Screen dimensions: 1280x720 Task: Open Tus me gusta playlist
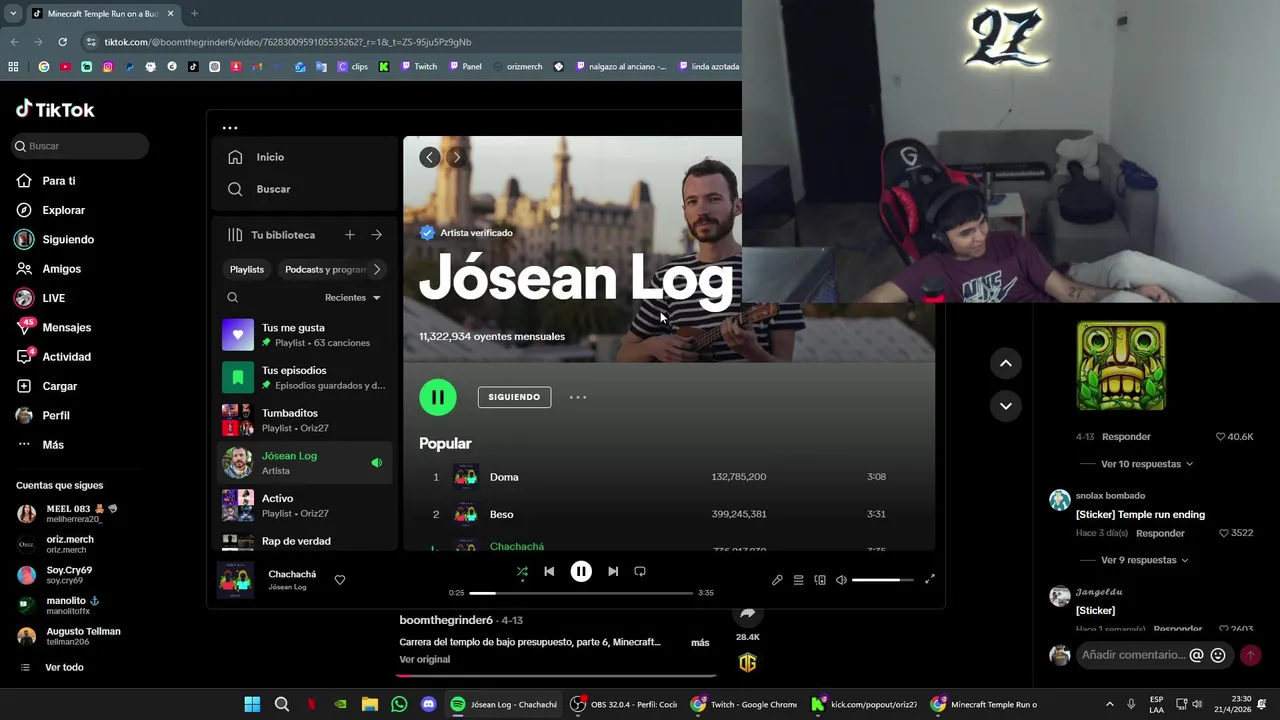[x=305, y=335]
